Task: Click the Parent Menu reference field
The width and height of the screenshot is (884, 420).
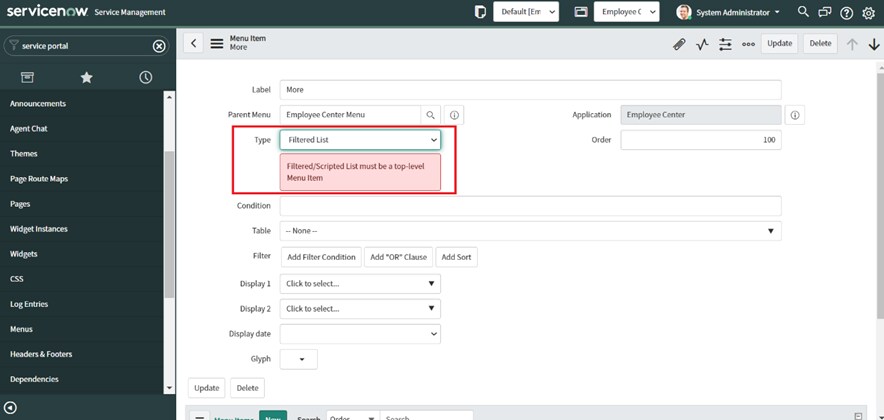Action: [350, 115]
